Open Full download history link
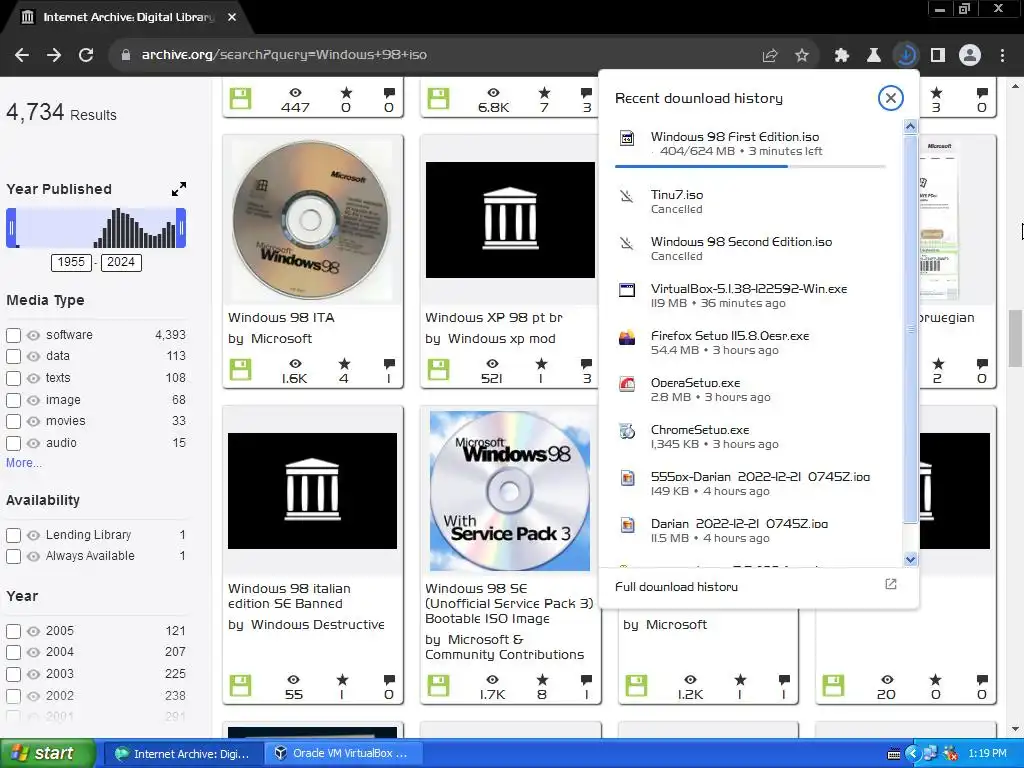This screenshot has height=768, width=1024. point(677,587)
